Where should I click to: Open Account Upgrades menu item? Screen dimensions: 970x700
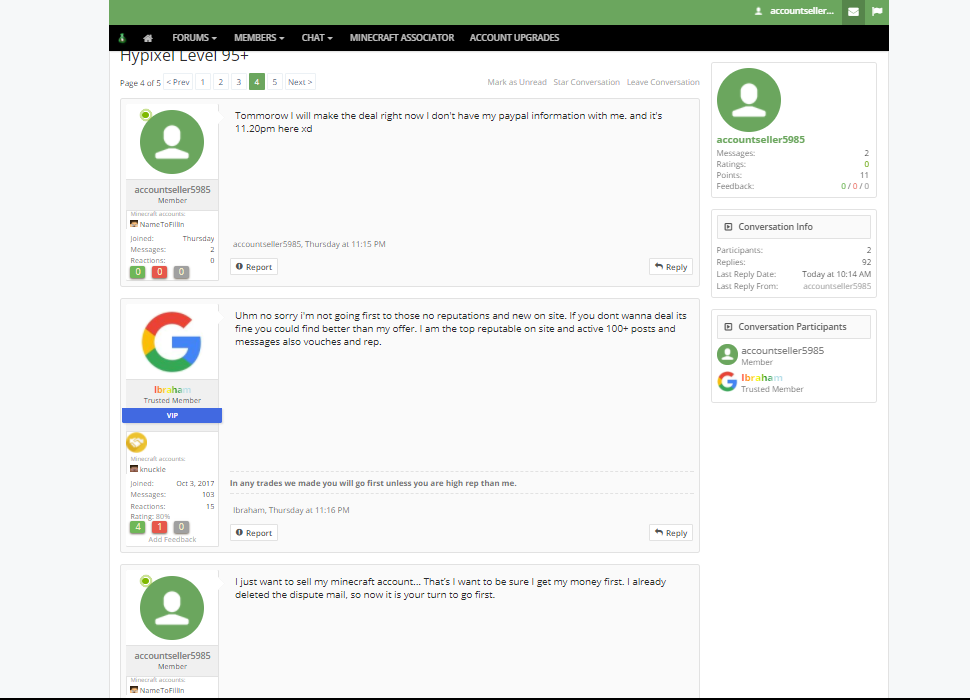coord(514,38)
